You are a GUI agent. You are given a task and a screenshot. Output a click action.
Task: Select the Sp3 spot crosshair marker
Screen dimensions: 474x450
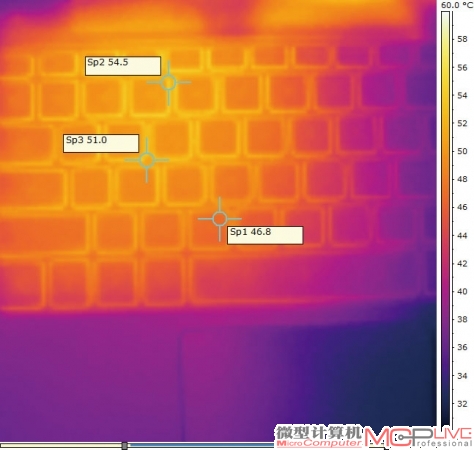pos(147,160)
